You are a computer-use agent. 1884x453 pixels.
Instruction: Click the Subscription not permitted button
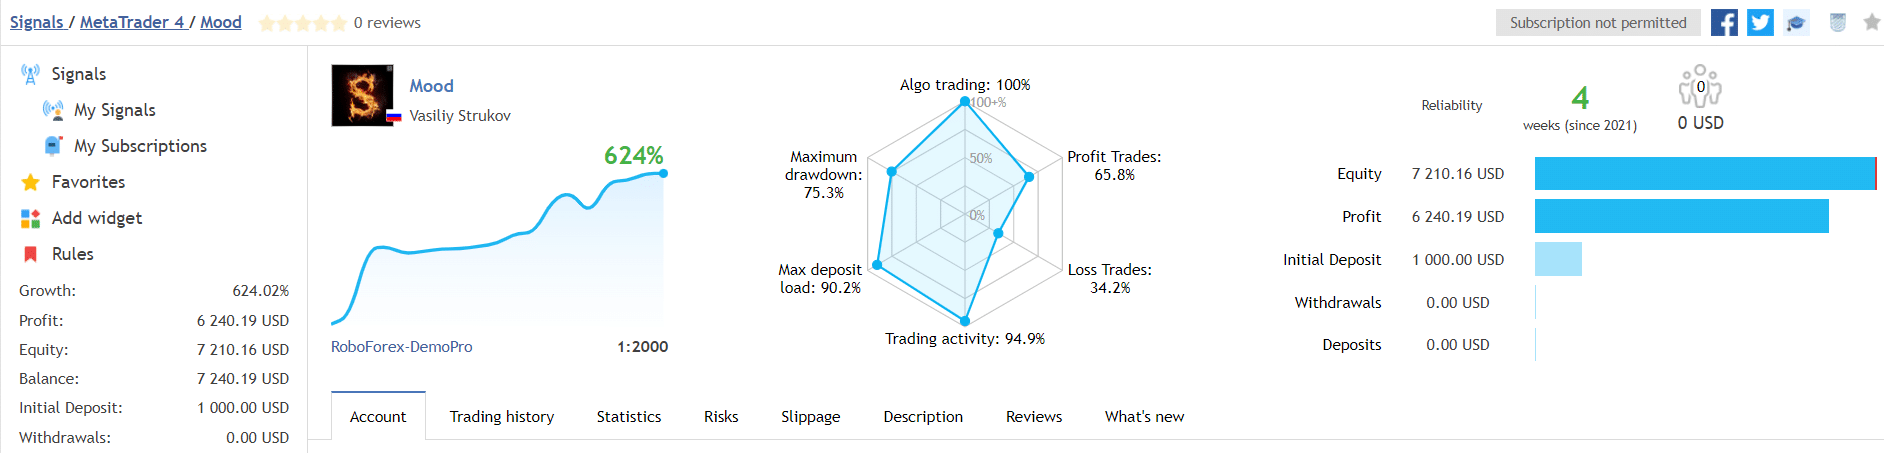(1598, 22)
